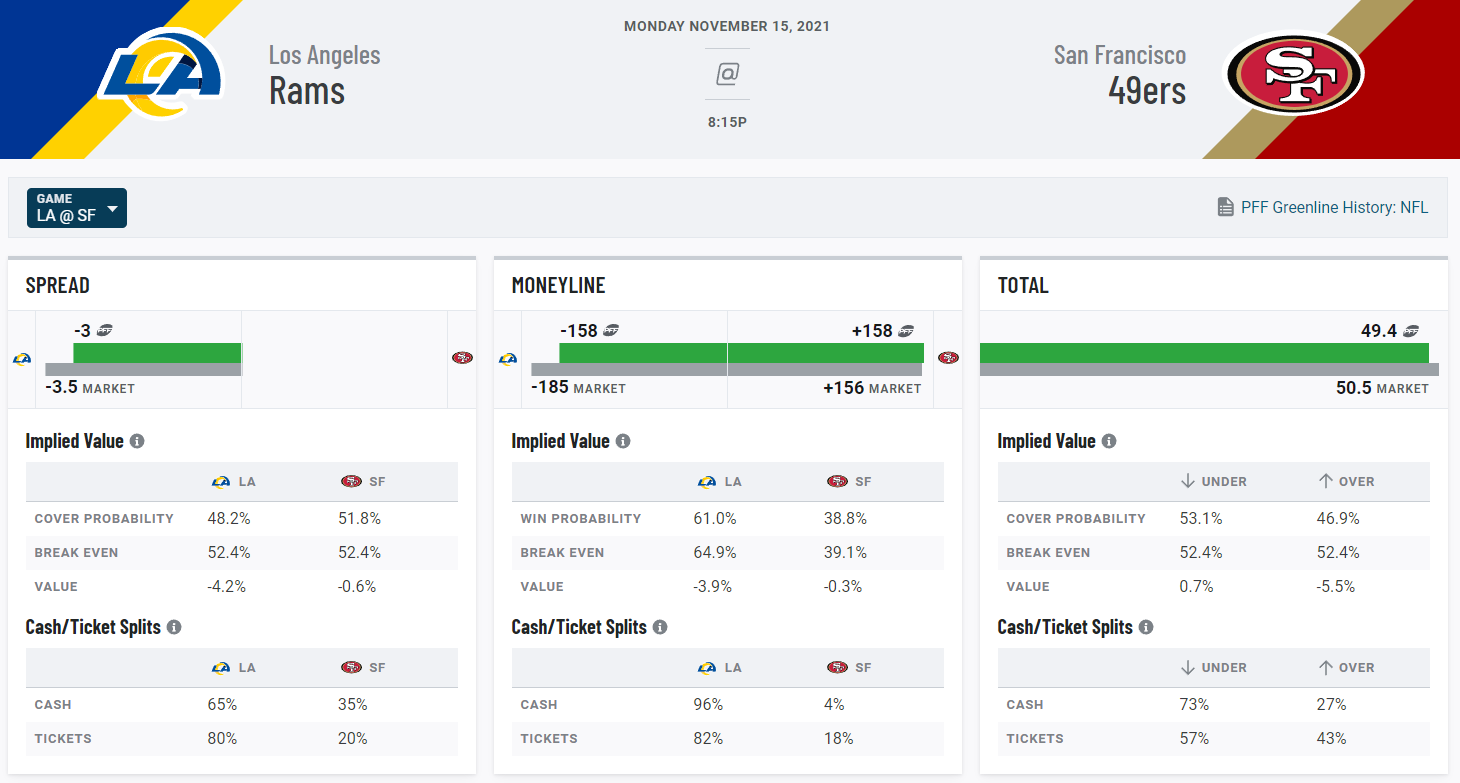
Task: Click the 8:15P kickoff time
Action: coord(727,122)
